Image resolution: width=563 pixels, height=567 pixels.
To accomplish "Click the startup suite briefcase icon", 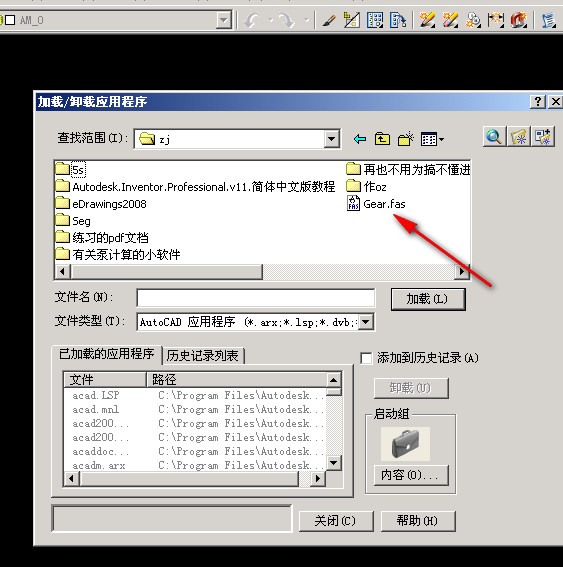I will coord(405,444).
